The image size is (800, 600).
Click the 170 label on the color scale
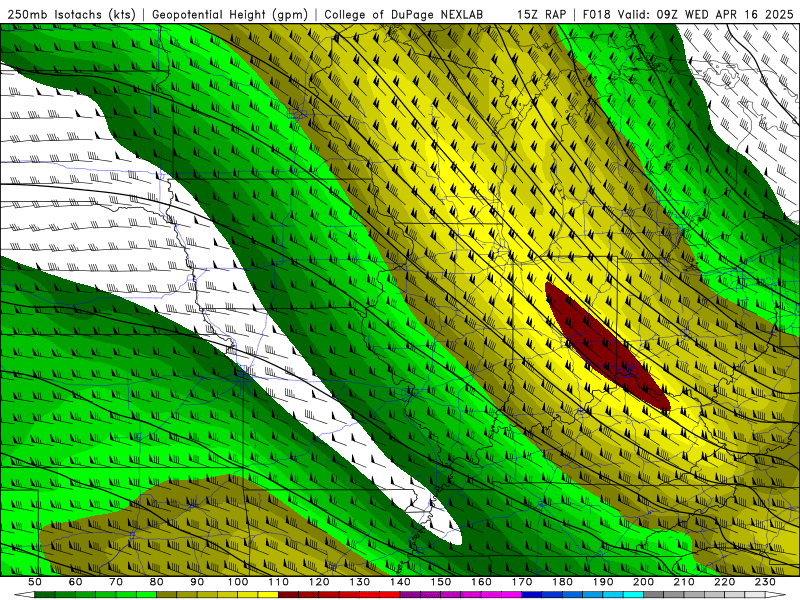click(x=521, y=582)
